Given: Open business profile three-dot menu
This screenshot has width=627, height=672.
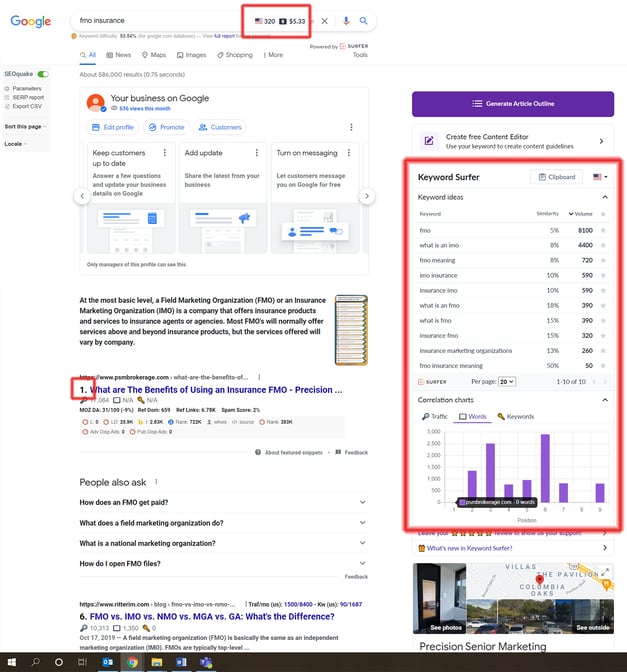Looking at the screenshot, I should (351, 127).
